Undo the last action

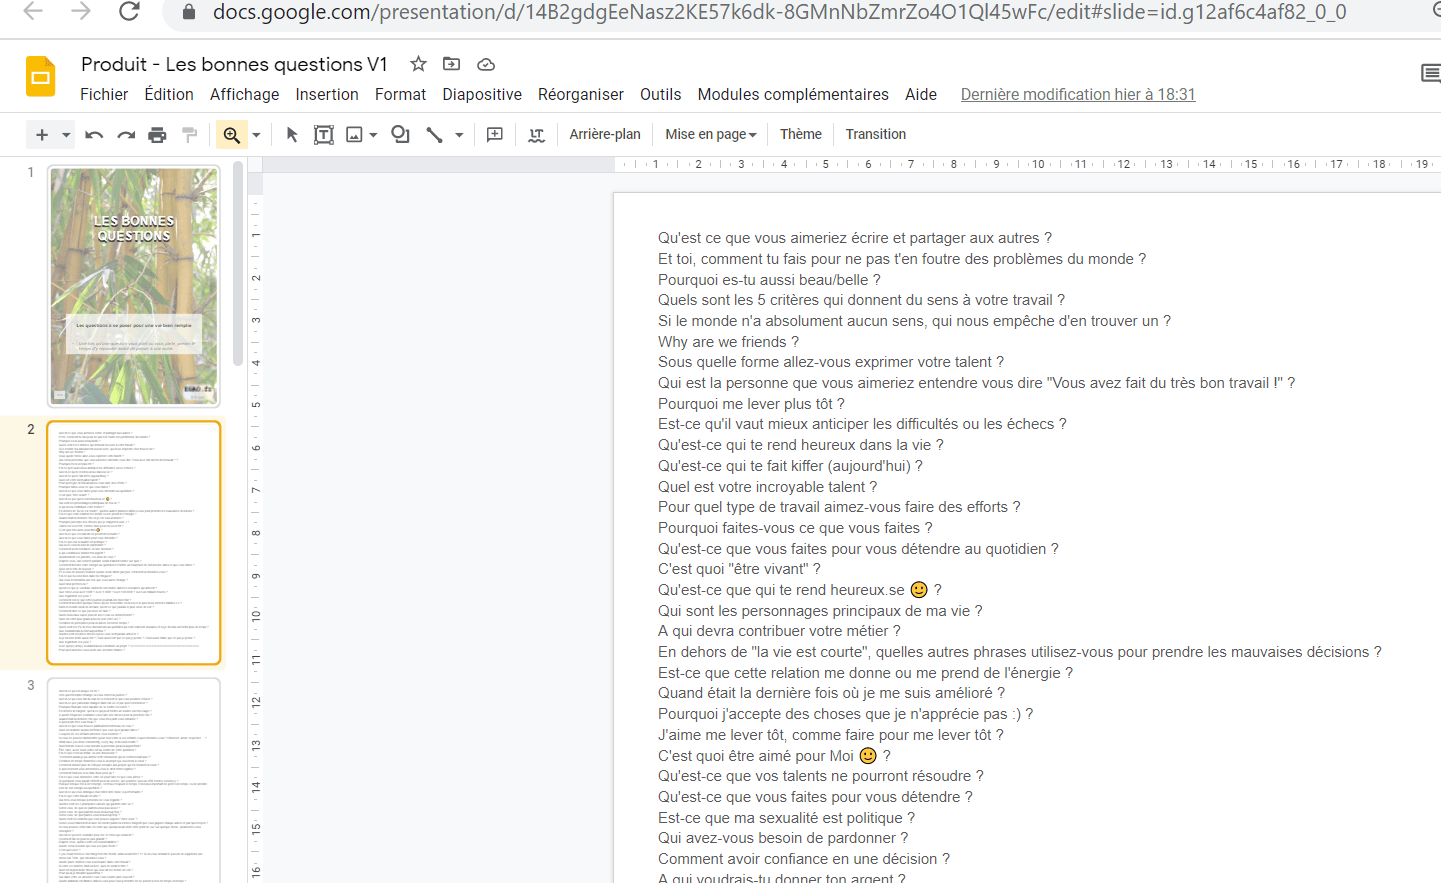[x=94, y=134]
